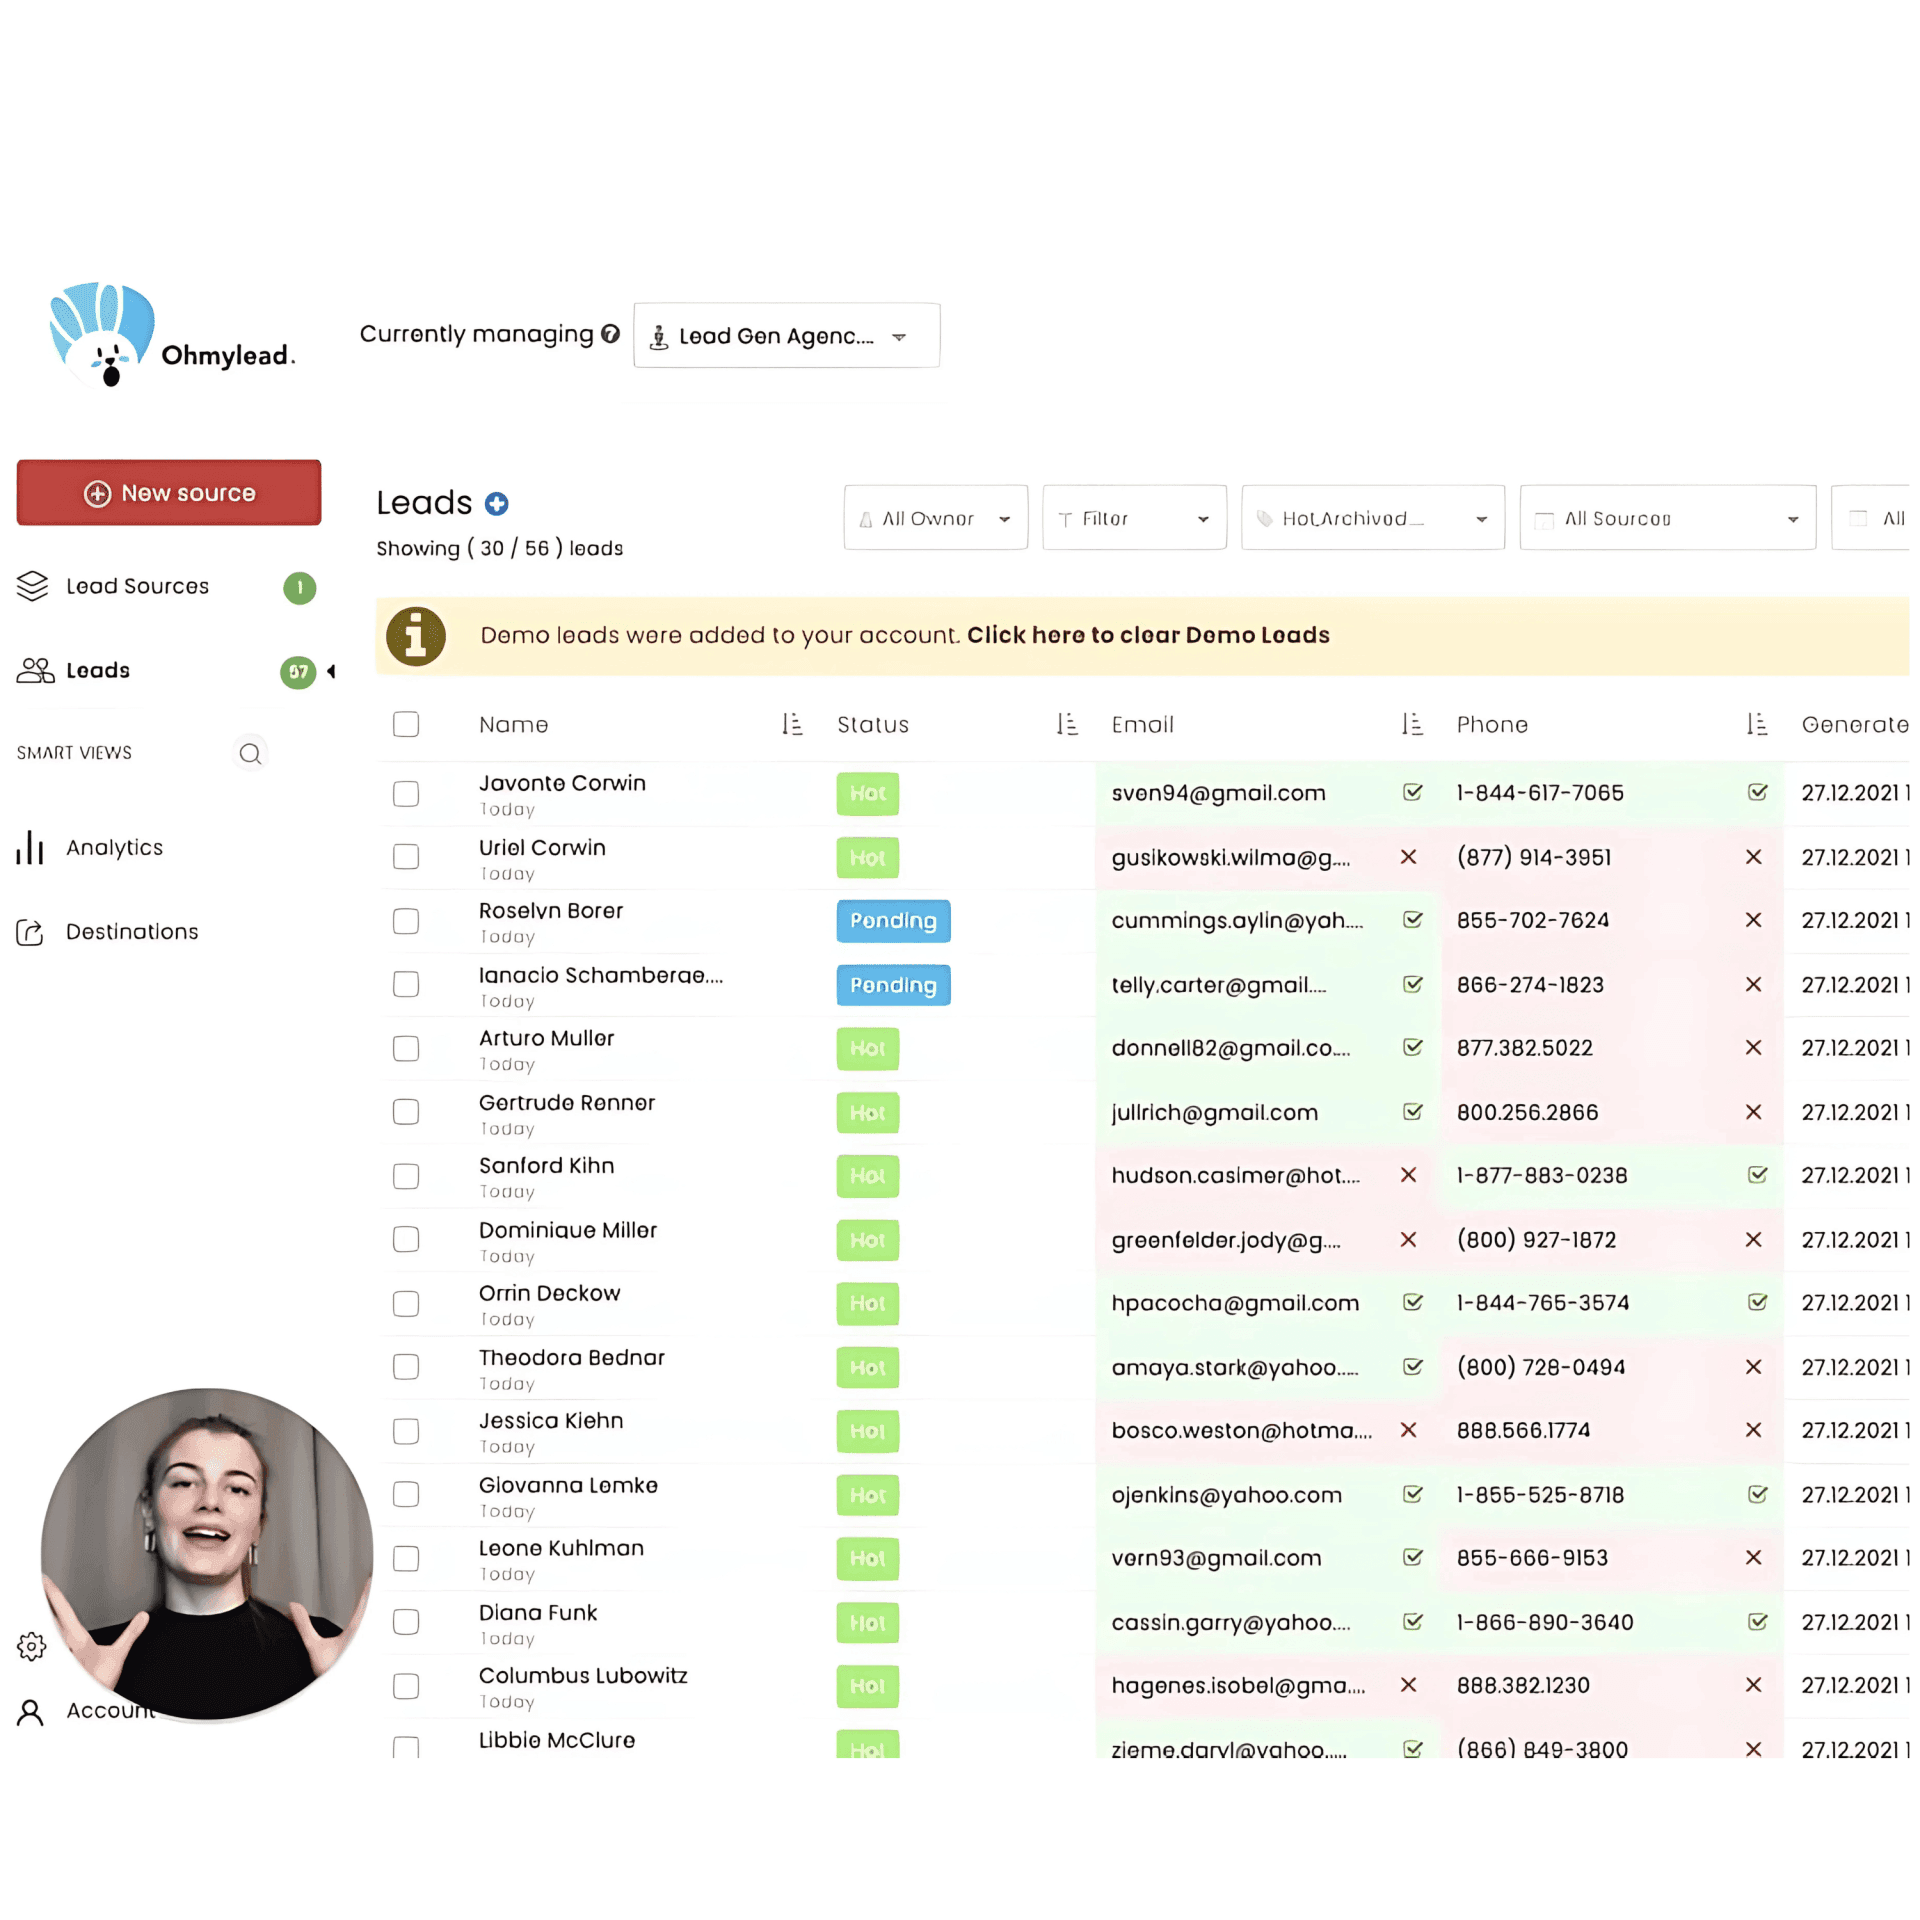
Task: Open settings via the gear icon
Action: coord(31,1645)
